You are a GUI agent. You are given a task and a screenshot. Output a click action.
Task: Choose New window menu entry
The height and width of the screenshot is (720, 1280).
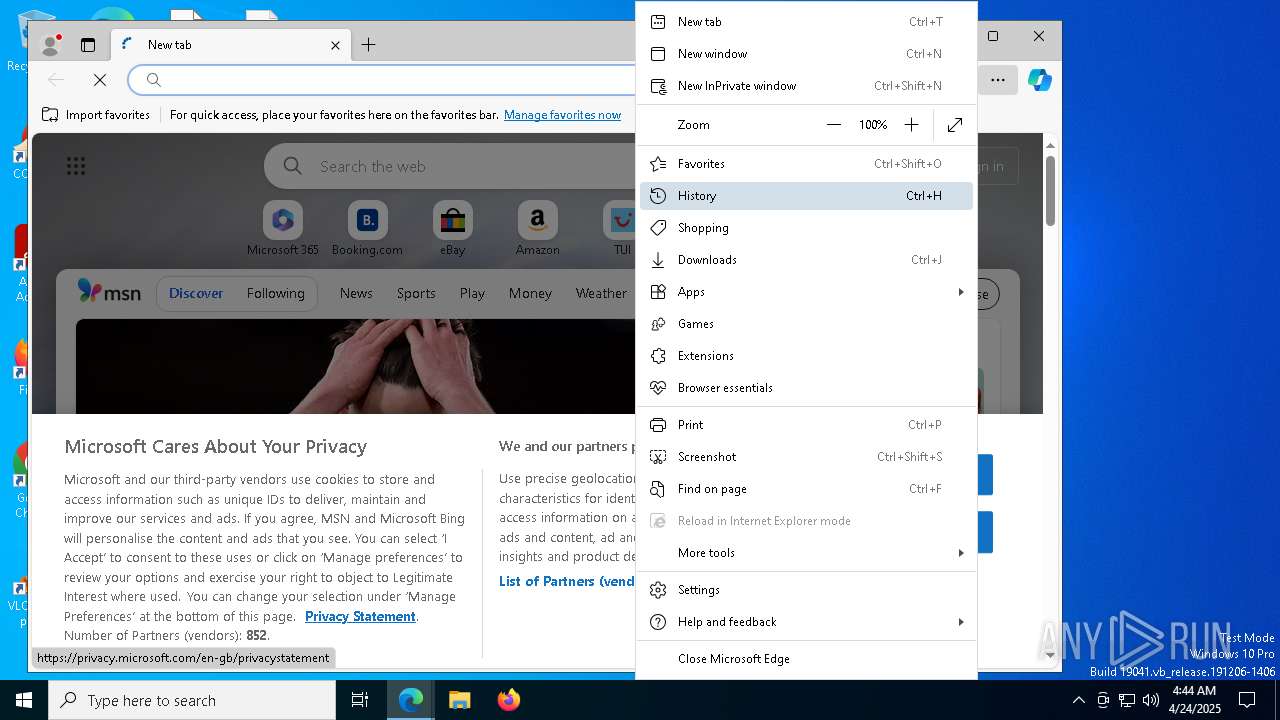click(x=806, y=54)
